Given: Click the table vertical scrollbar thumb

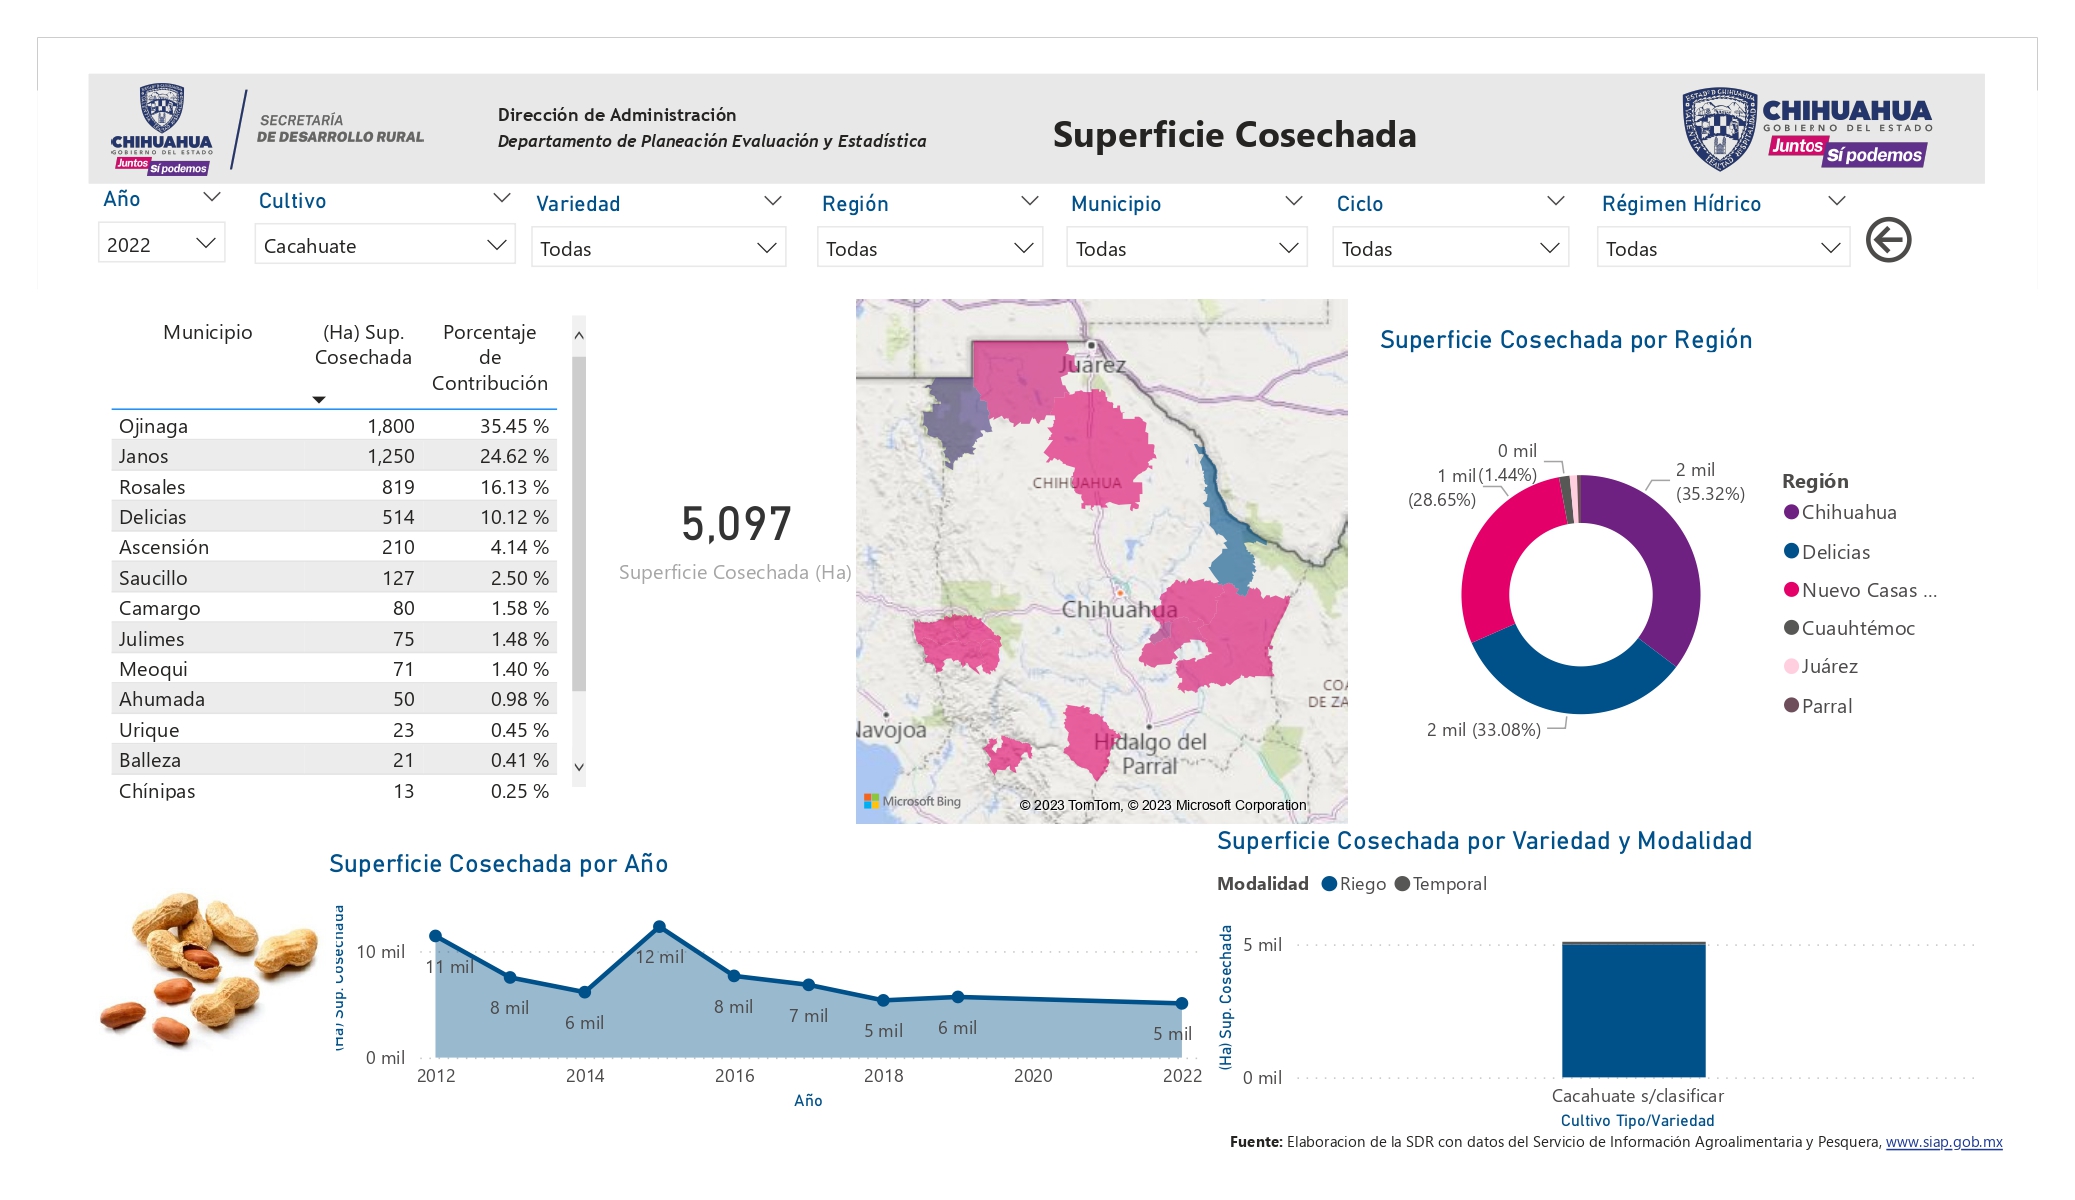Looking at the screenshot, I should click(579, 523).
